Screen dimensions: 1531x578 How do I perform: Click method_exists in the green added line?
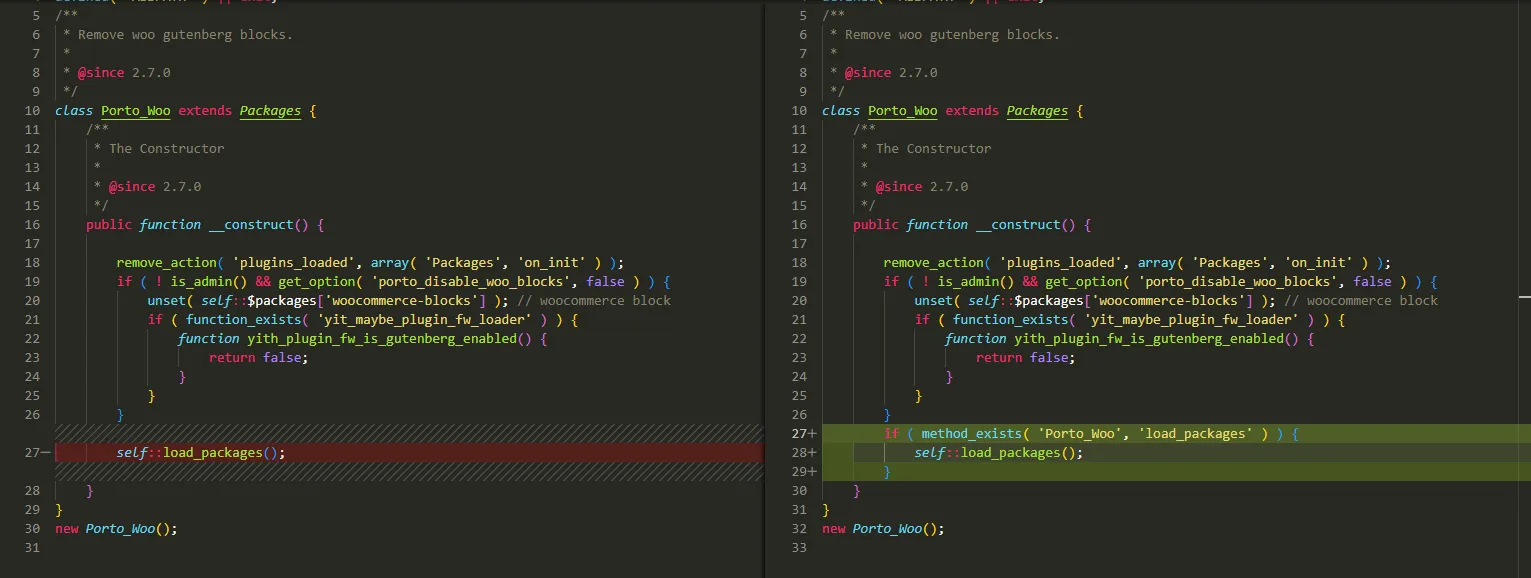(x=975, y=434)
